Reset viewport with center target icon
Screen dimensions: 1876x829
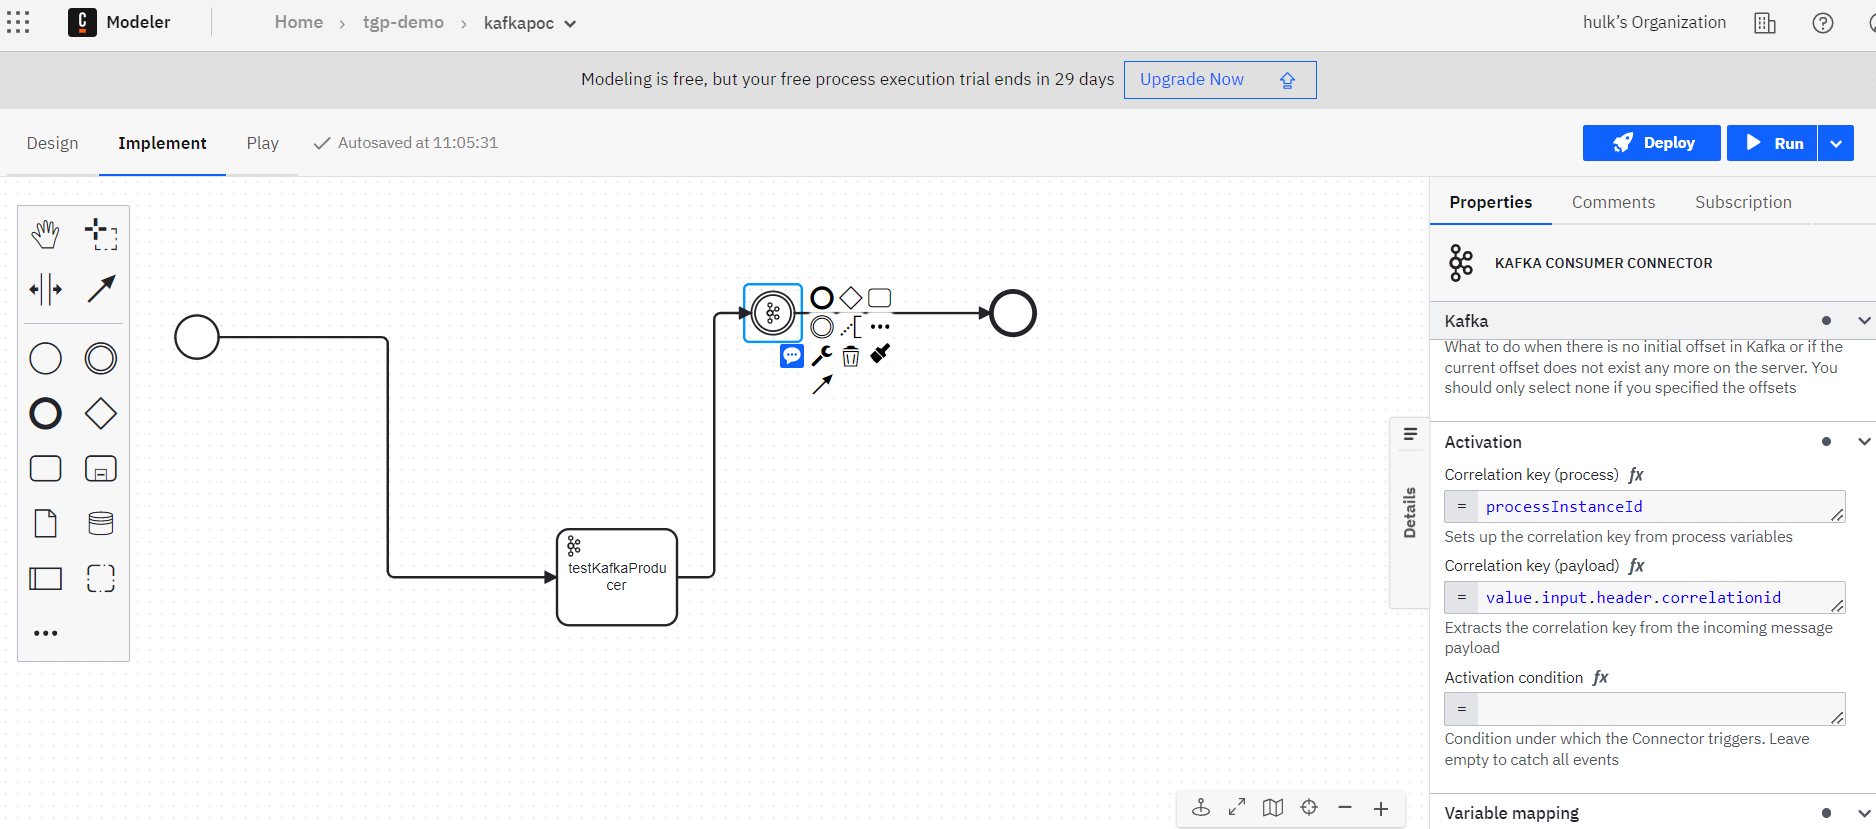pos(1309,808)
